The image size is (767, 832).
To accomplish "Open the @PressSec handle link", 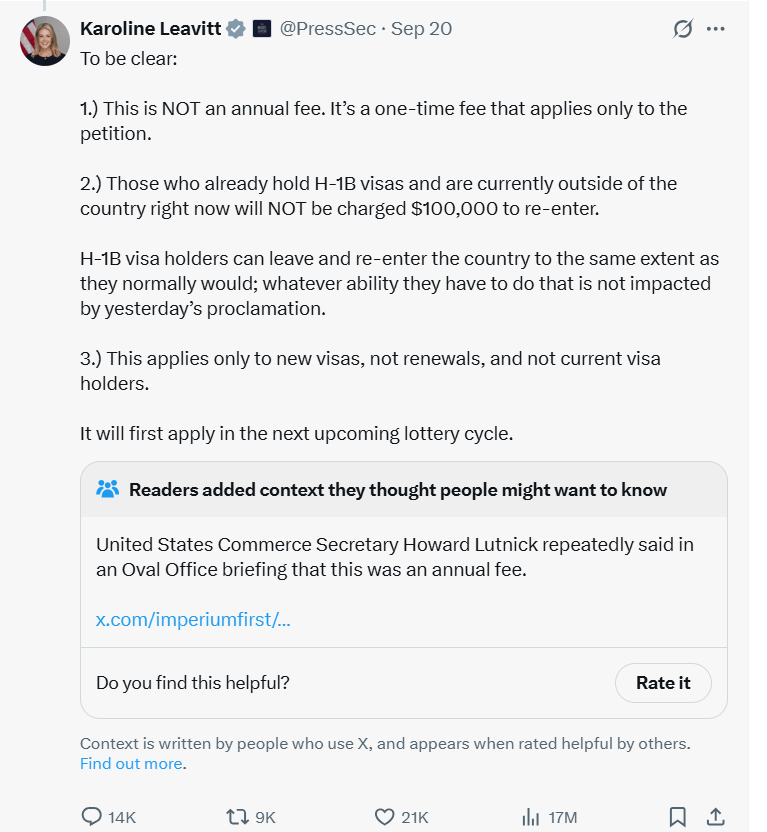I will pos(326,28).
